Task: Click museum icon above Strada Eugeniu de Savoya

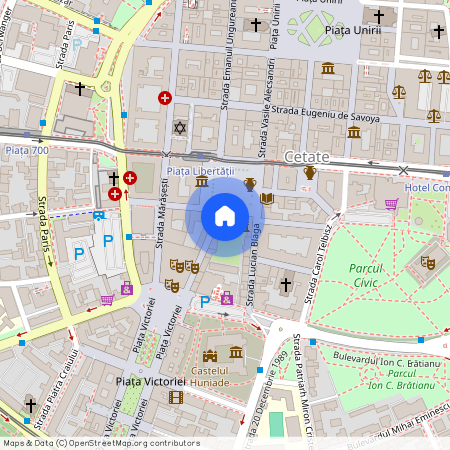Action: 328,68
